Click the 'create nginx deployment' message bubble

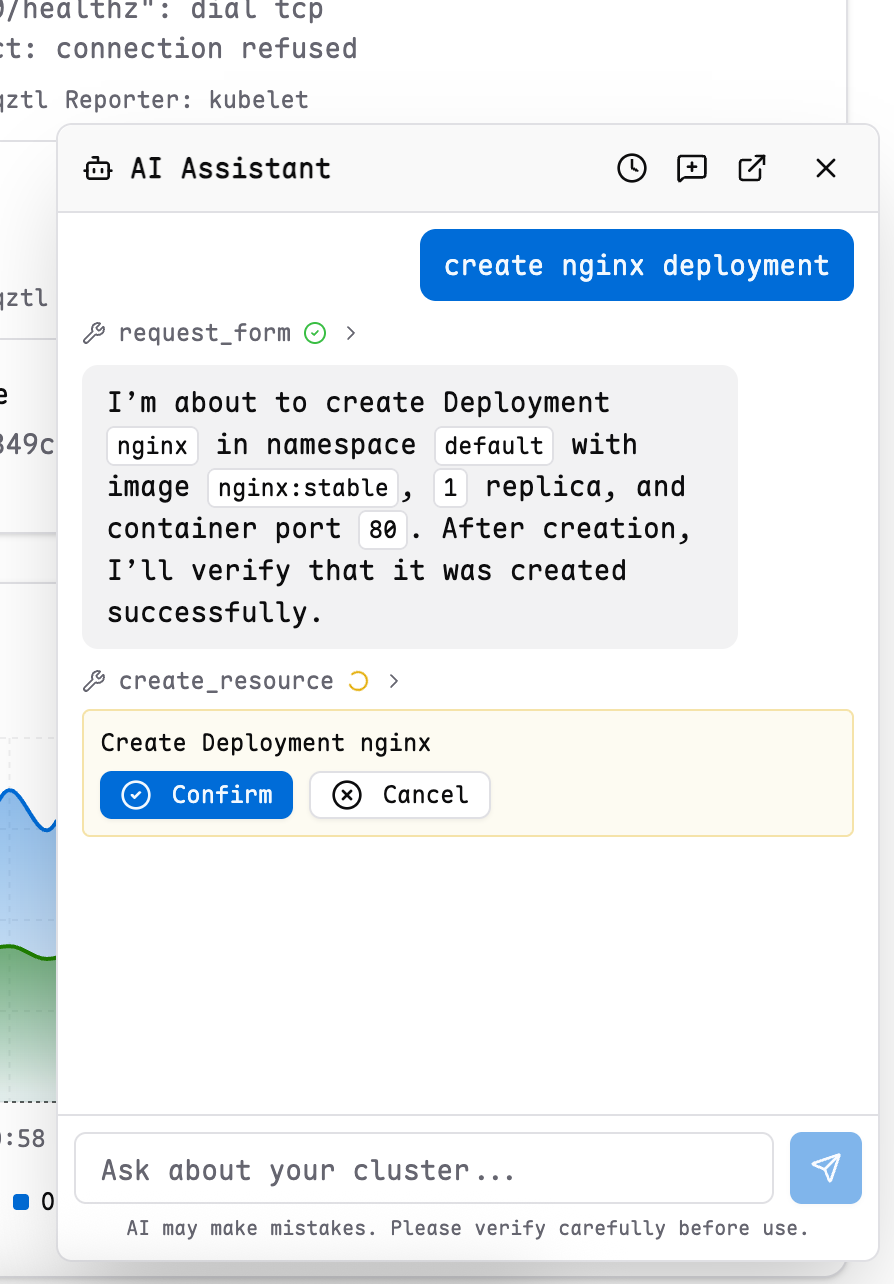pos(636,265)
